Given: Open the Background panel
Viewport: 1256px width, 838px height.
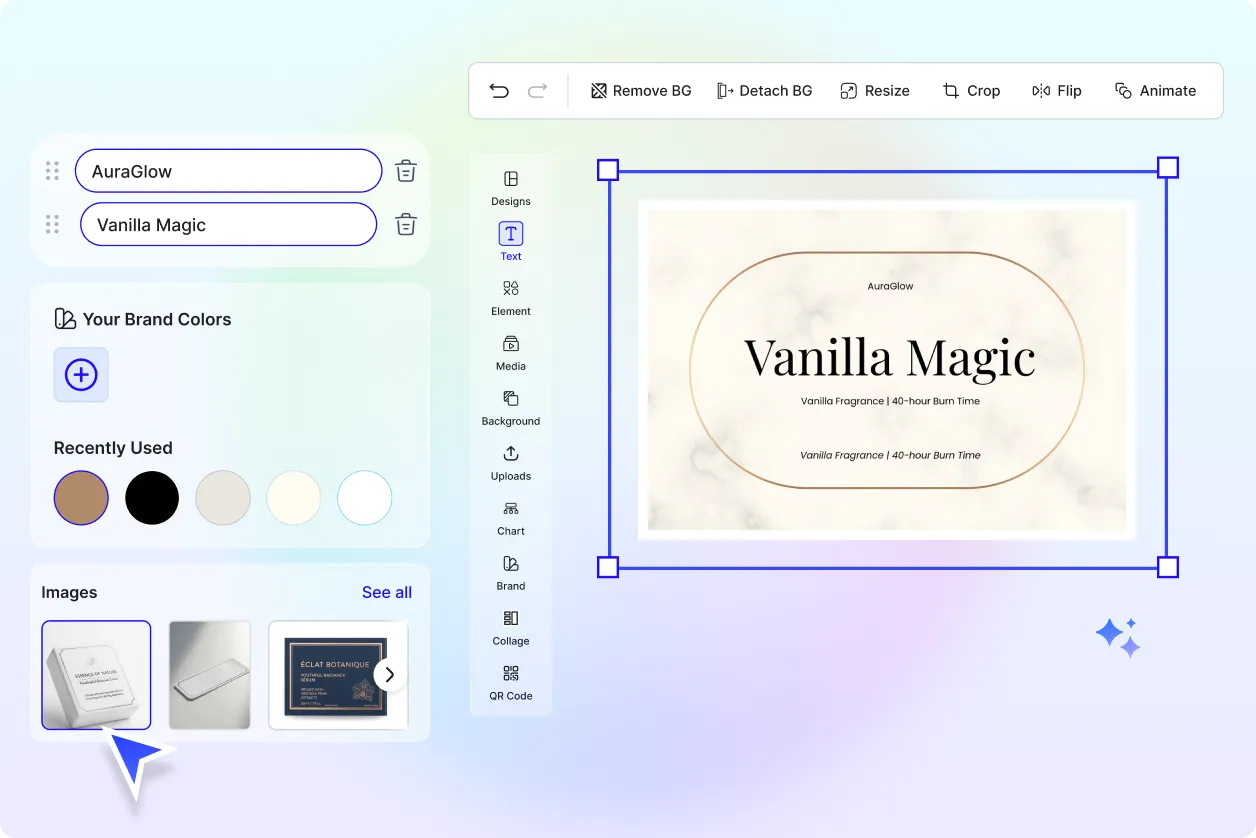Looking at the screenshot, I should 510,408.
